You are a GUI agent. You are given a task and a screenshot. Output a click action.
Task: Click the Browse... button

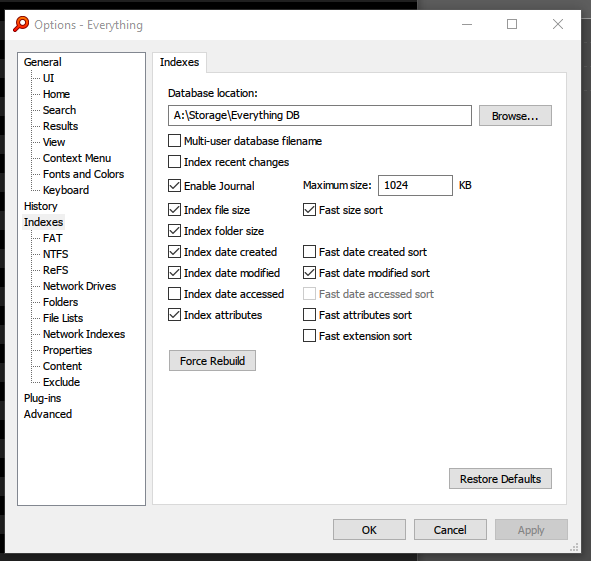tap(515, 116)
